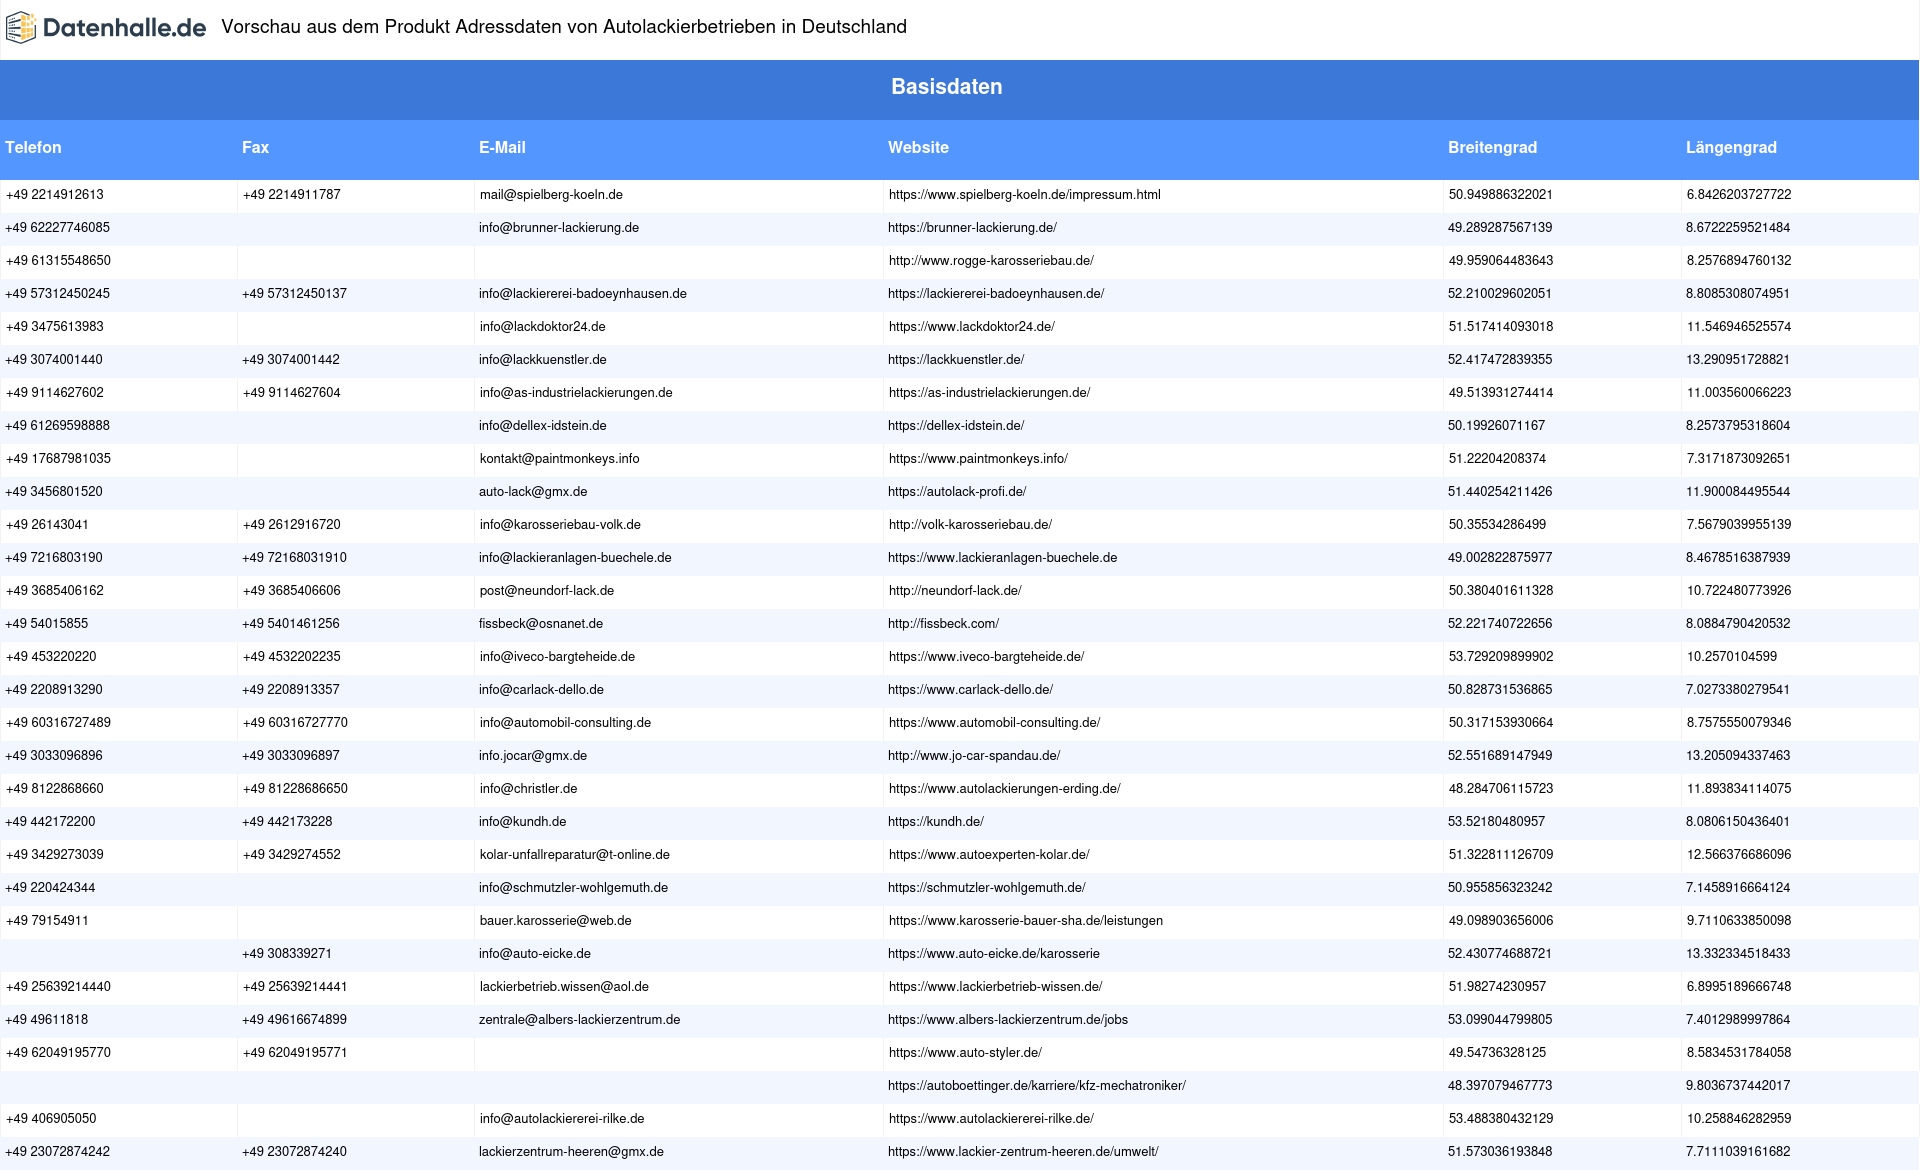The image size is (1920, 1170).
Task: Open lackieranlagen-buechele.de website link
Action: tap(1002, 558)
